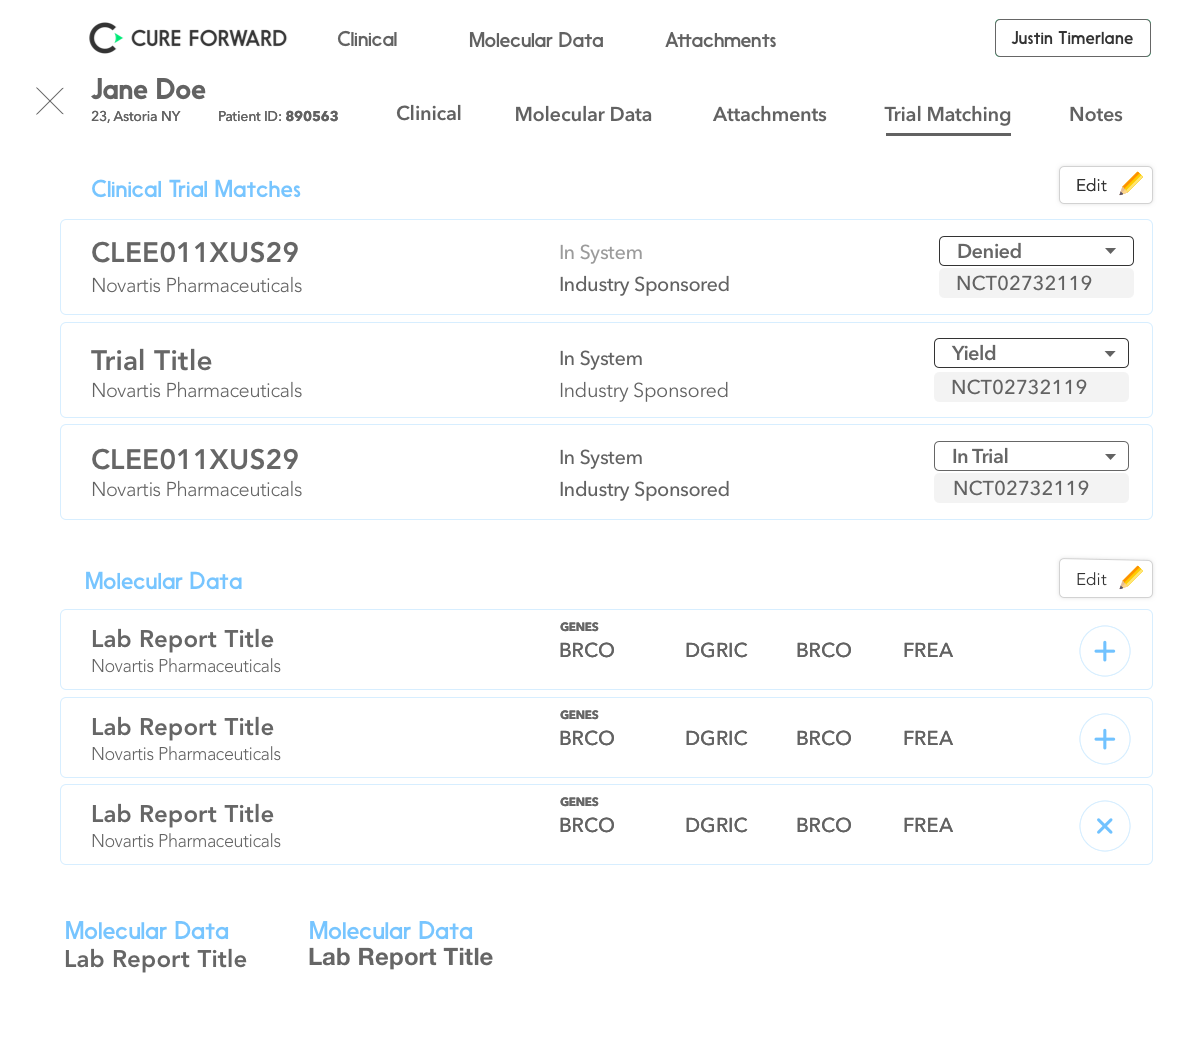Click NCT02732119 in the In Trial row
The width and height of the screenshot is (1200, 1056).
pyautogui.click(x=1031, y=488)
